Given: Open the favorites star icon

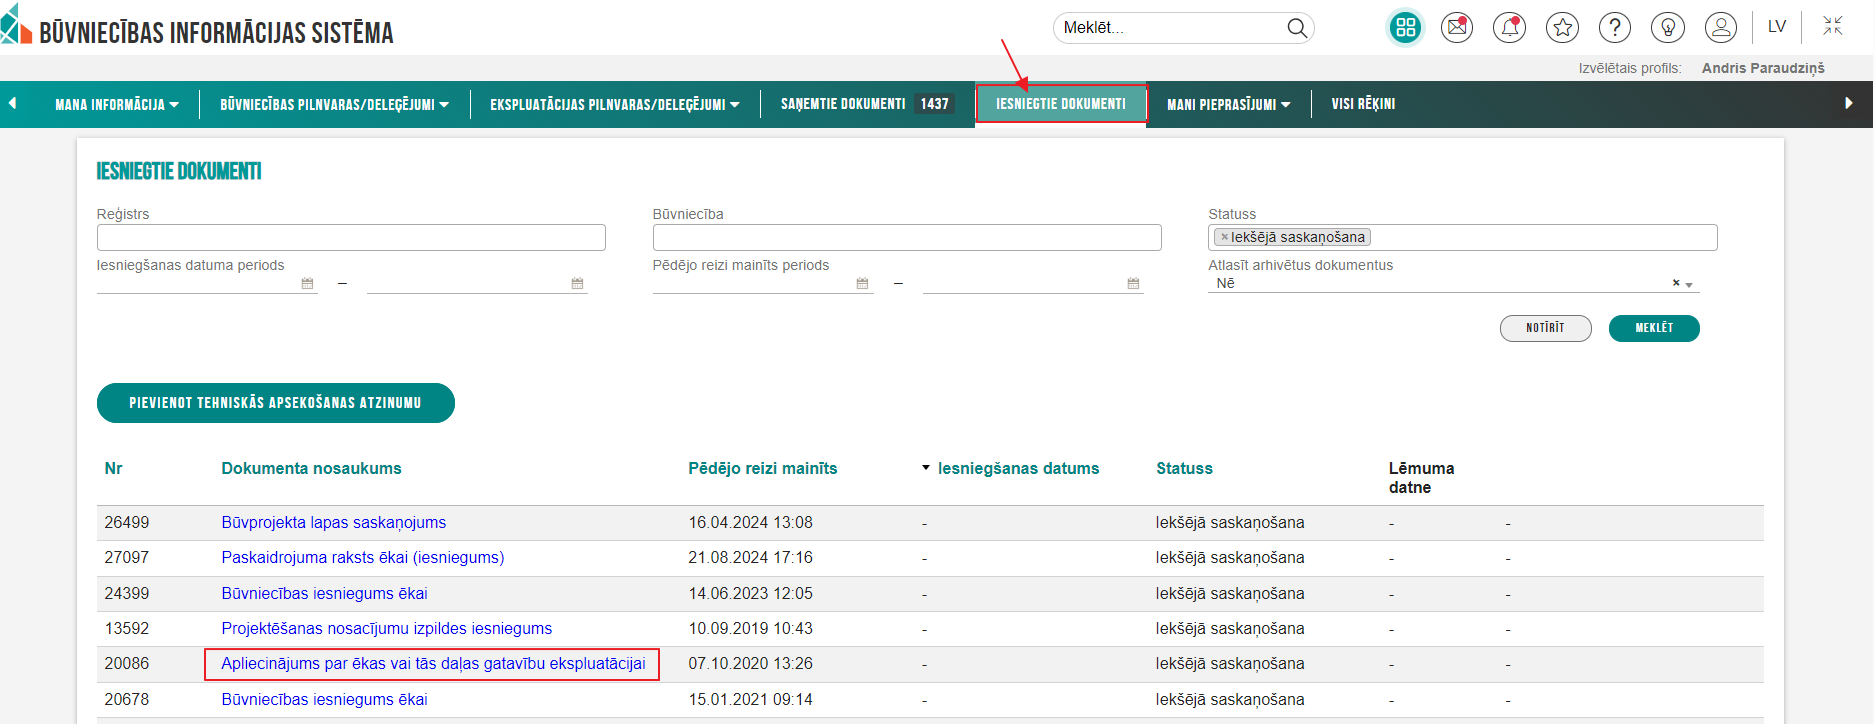Looking at the screenshot, I should 1562,28.
